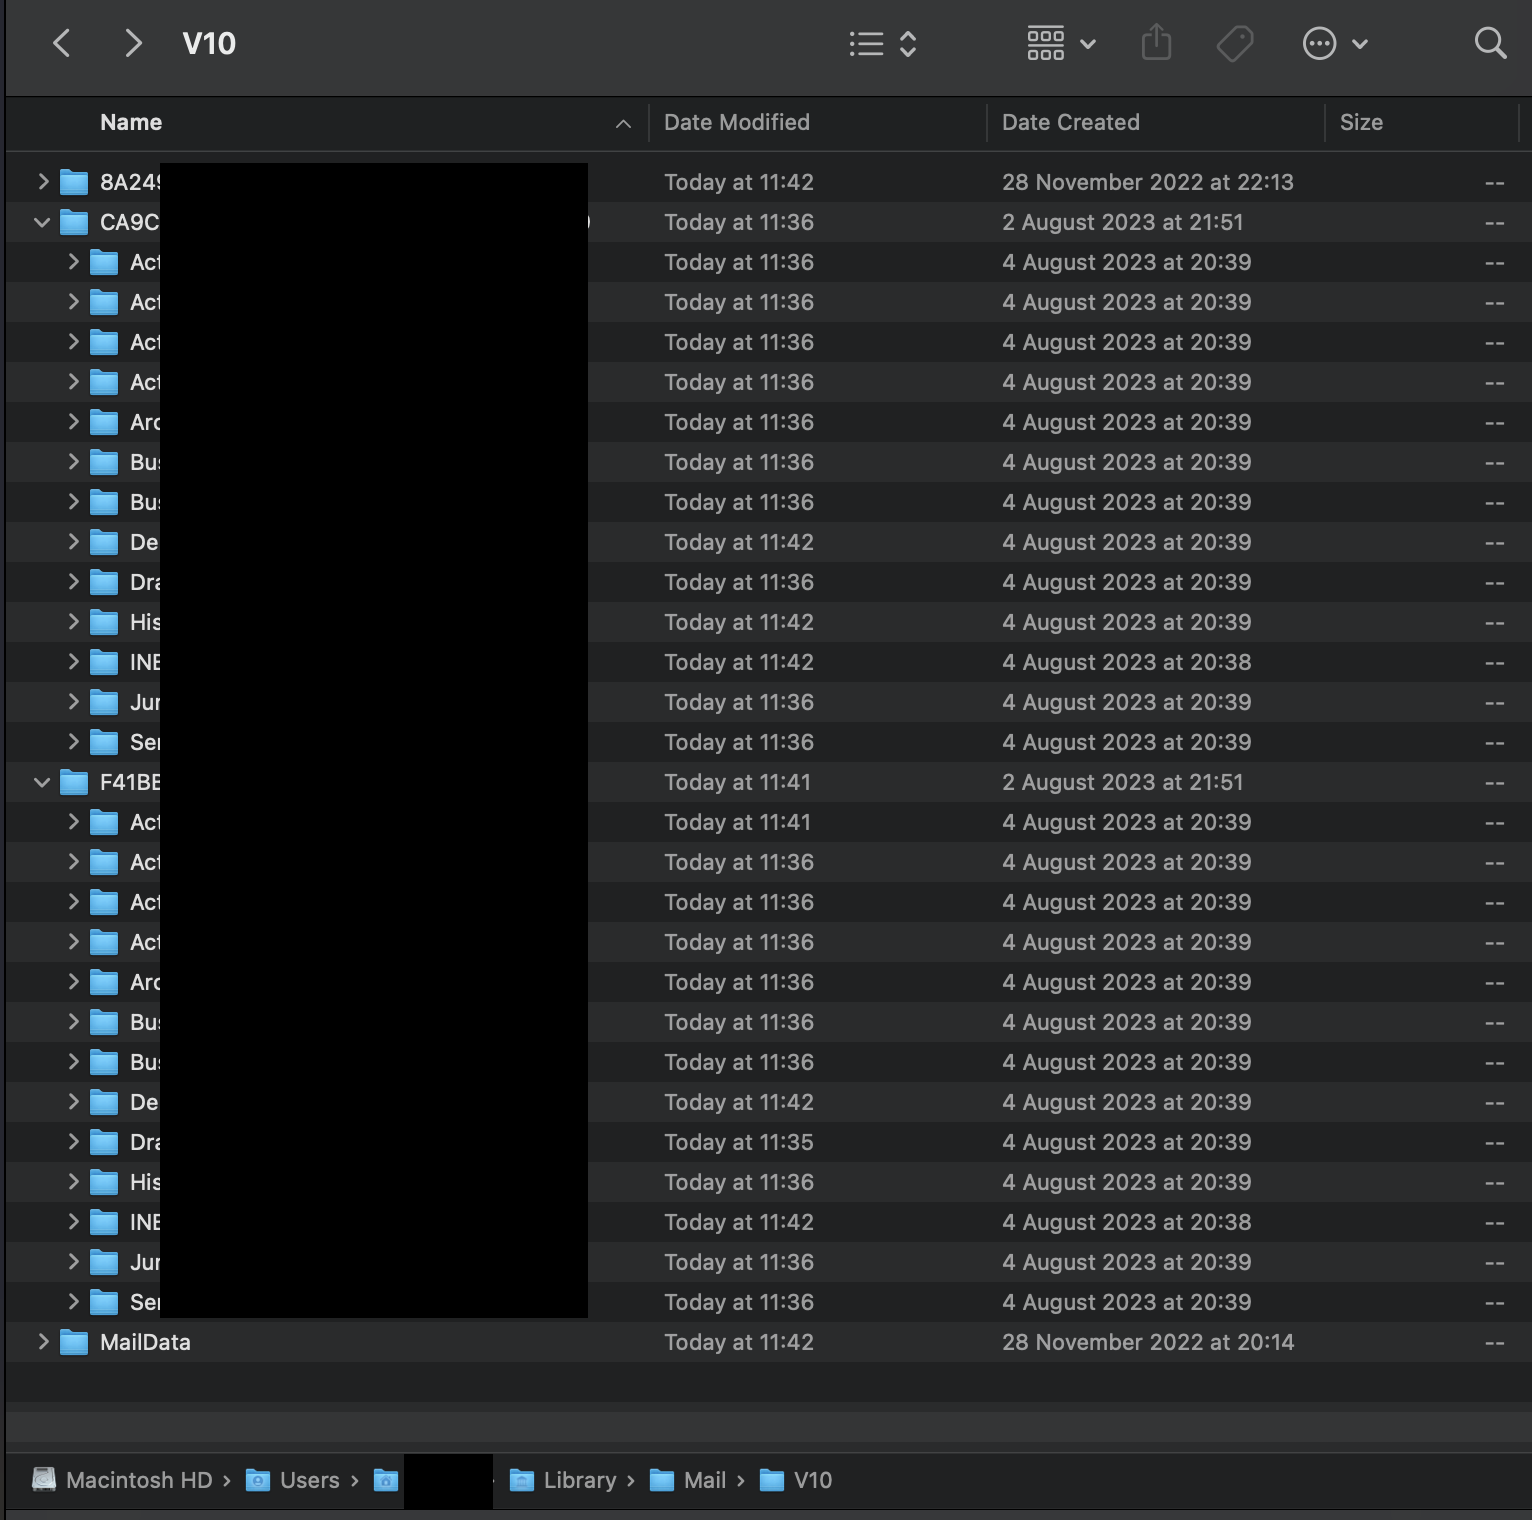The image size is (1532, 1520).
Task: Select the CA9C folder icon
Action: click(74, 222)
